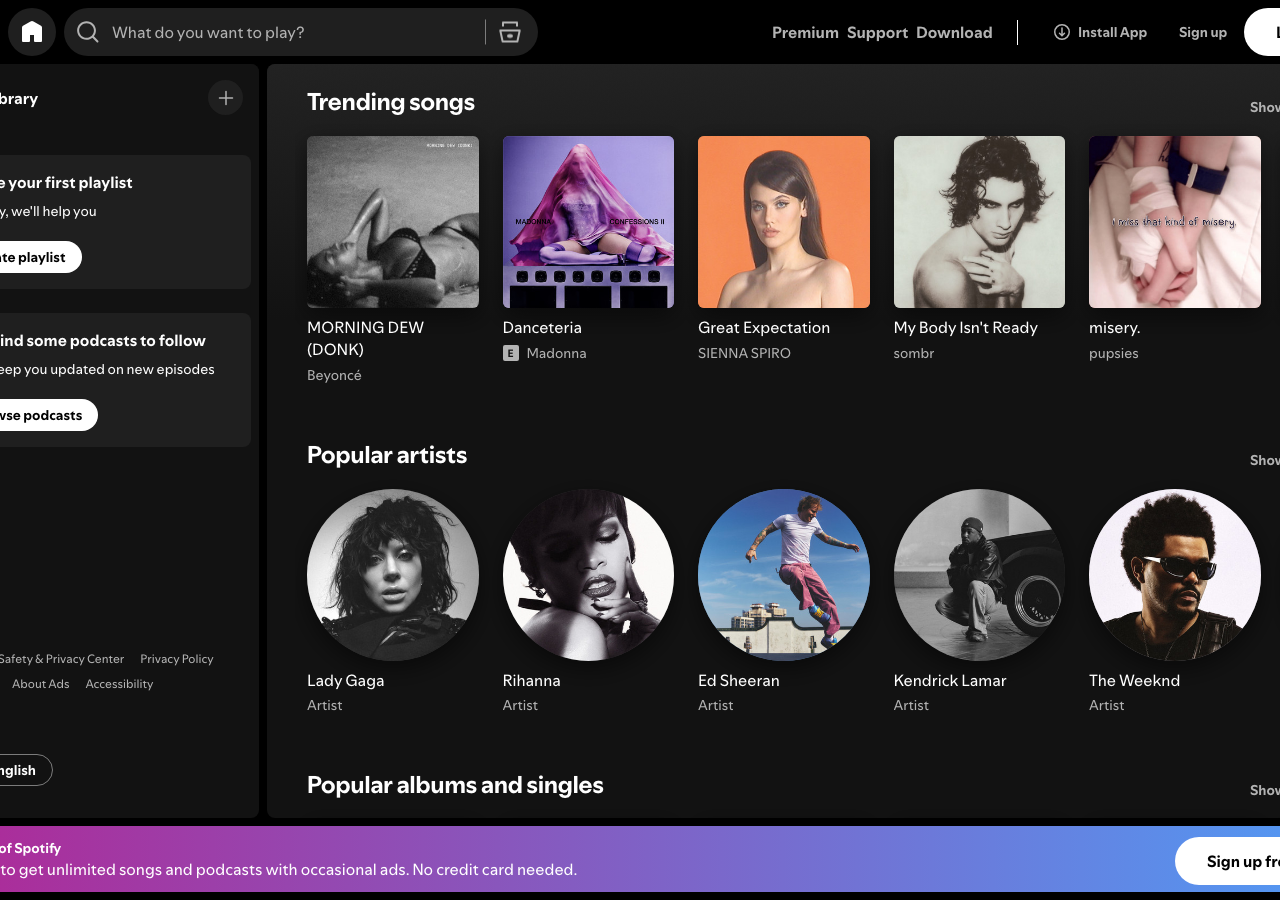Open the Premium link
Screen dimensions: 1280x900
(x=805, y=32)
